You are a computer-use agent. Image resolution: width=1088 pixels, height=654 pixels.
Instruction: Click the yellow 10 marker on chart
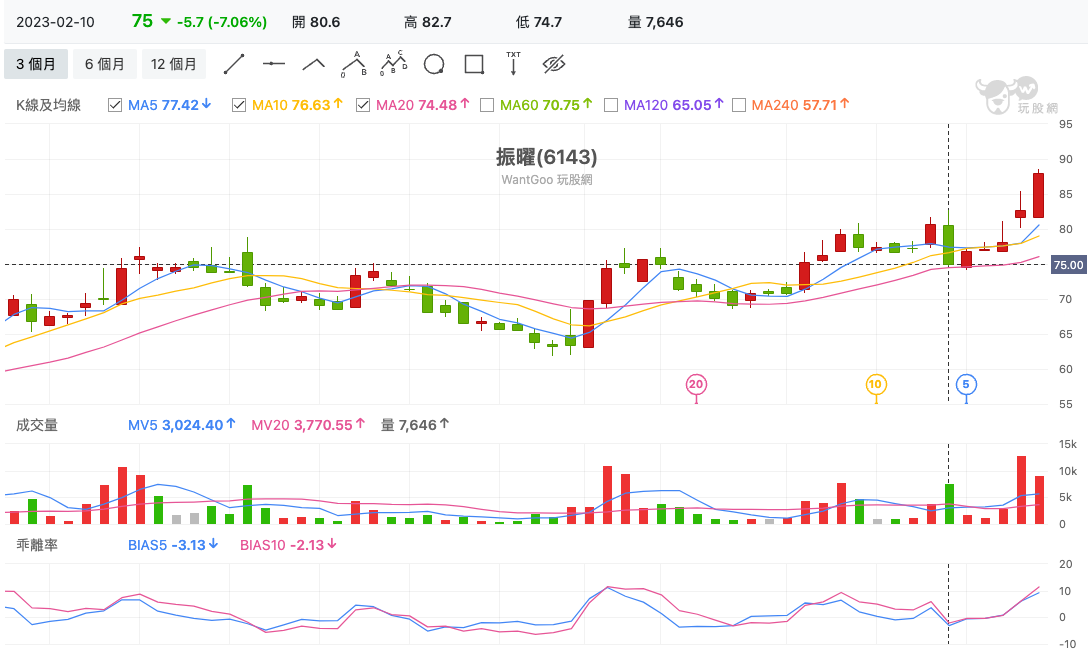876,384
